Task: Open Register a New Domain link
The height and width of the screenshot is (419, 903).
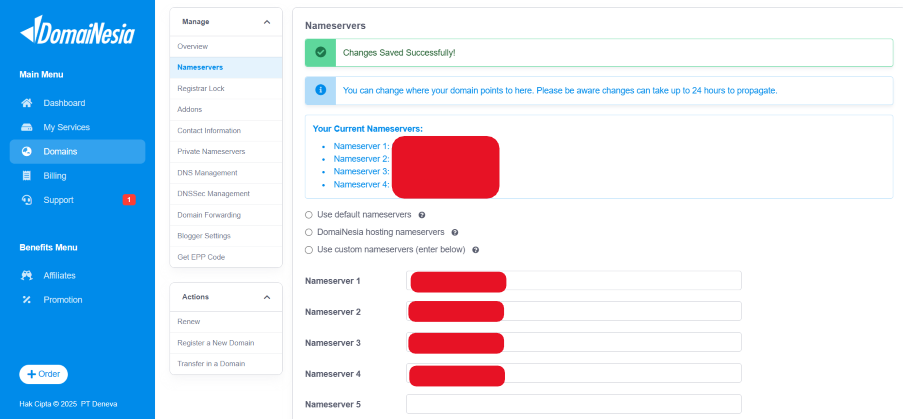Action: tap(215, 342)
